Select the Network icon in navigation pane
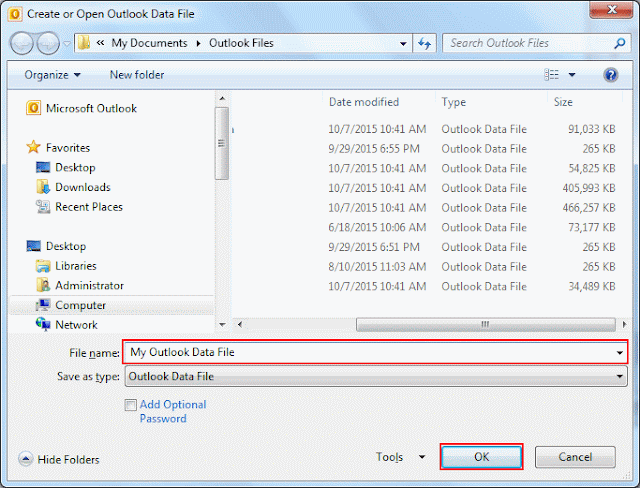This screenshot has height=488, width=640. [x=43, y=324]
